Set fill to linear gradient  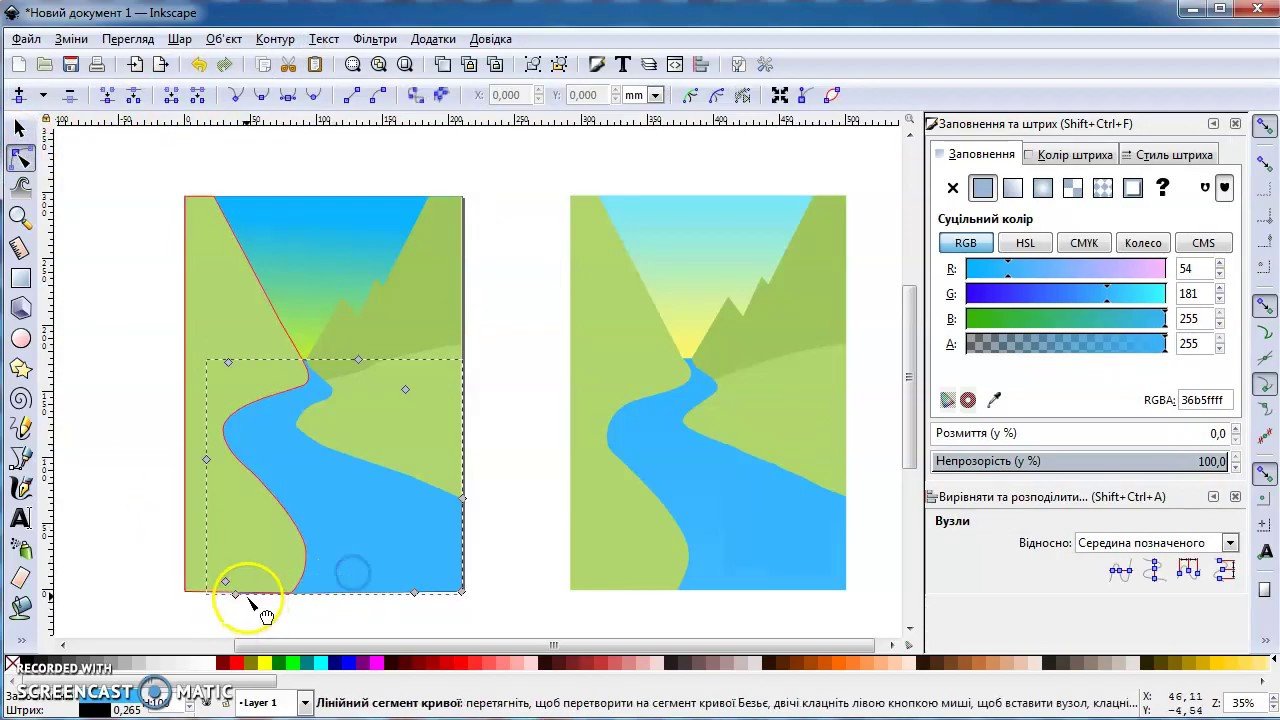point(1013,188)
